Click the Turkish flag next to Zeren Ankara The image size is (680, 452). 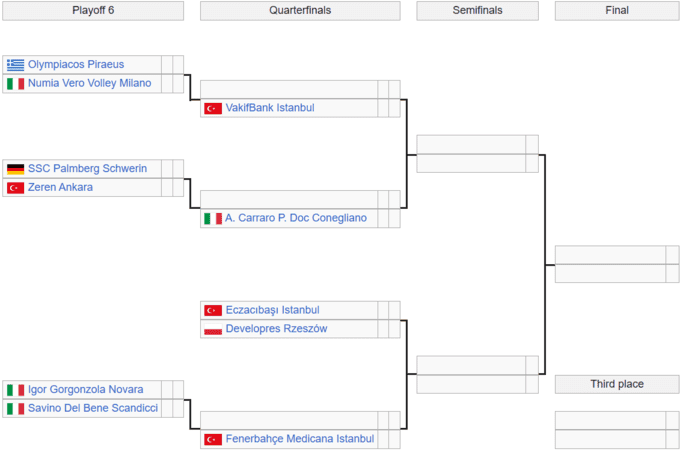coord(15,188)
